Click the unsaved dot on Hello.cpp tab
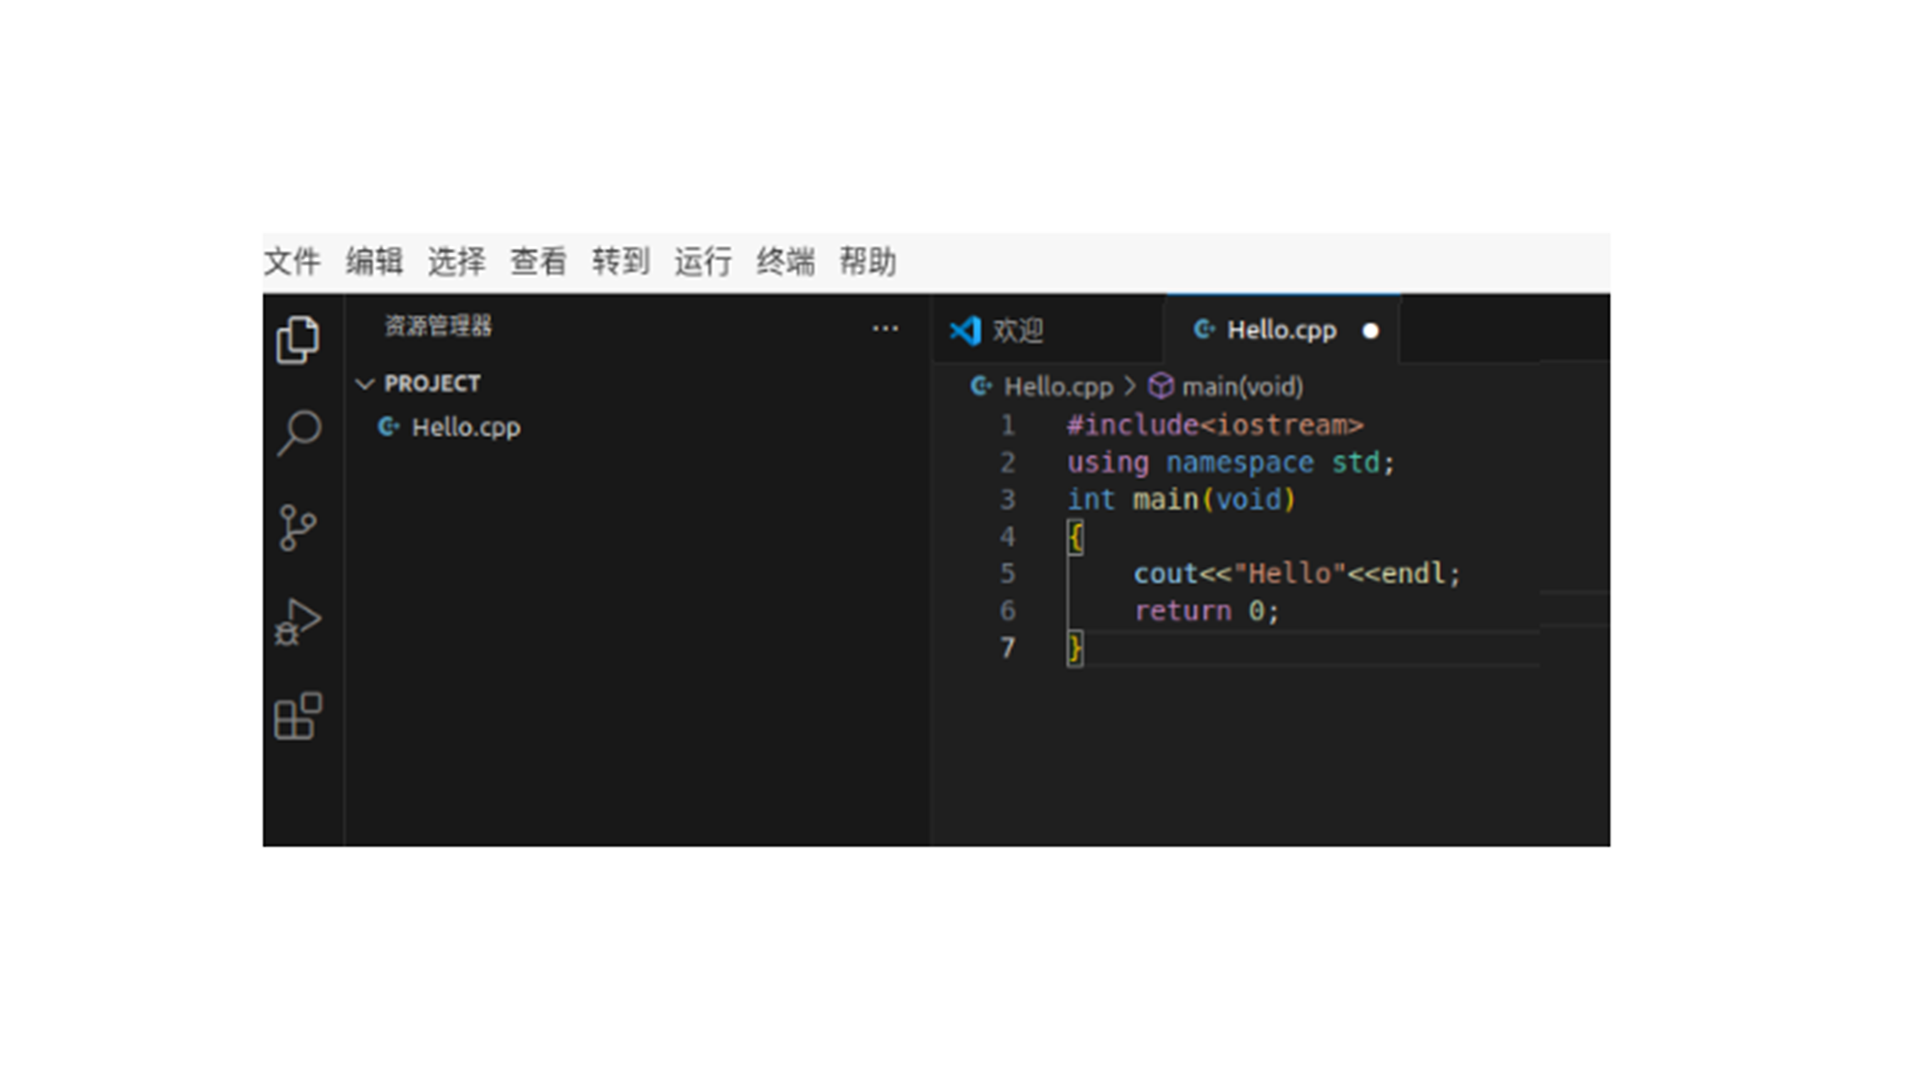The image size is (1920, 1080). tap(1370, 331)
